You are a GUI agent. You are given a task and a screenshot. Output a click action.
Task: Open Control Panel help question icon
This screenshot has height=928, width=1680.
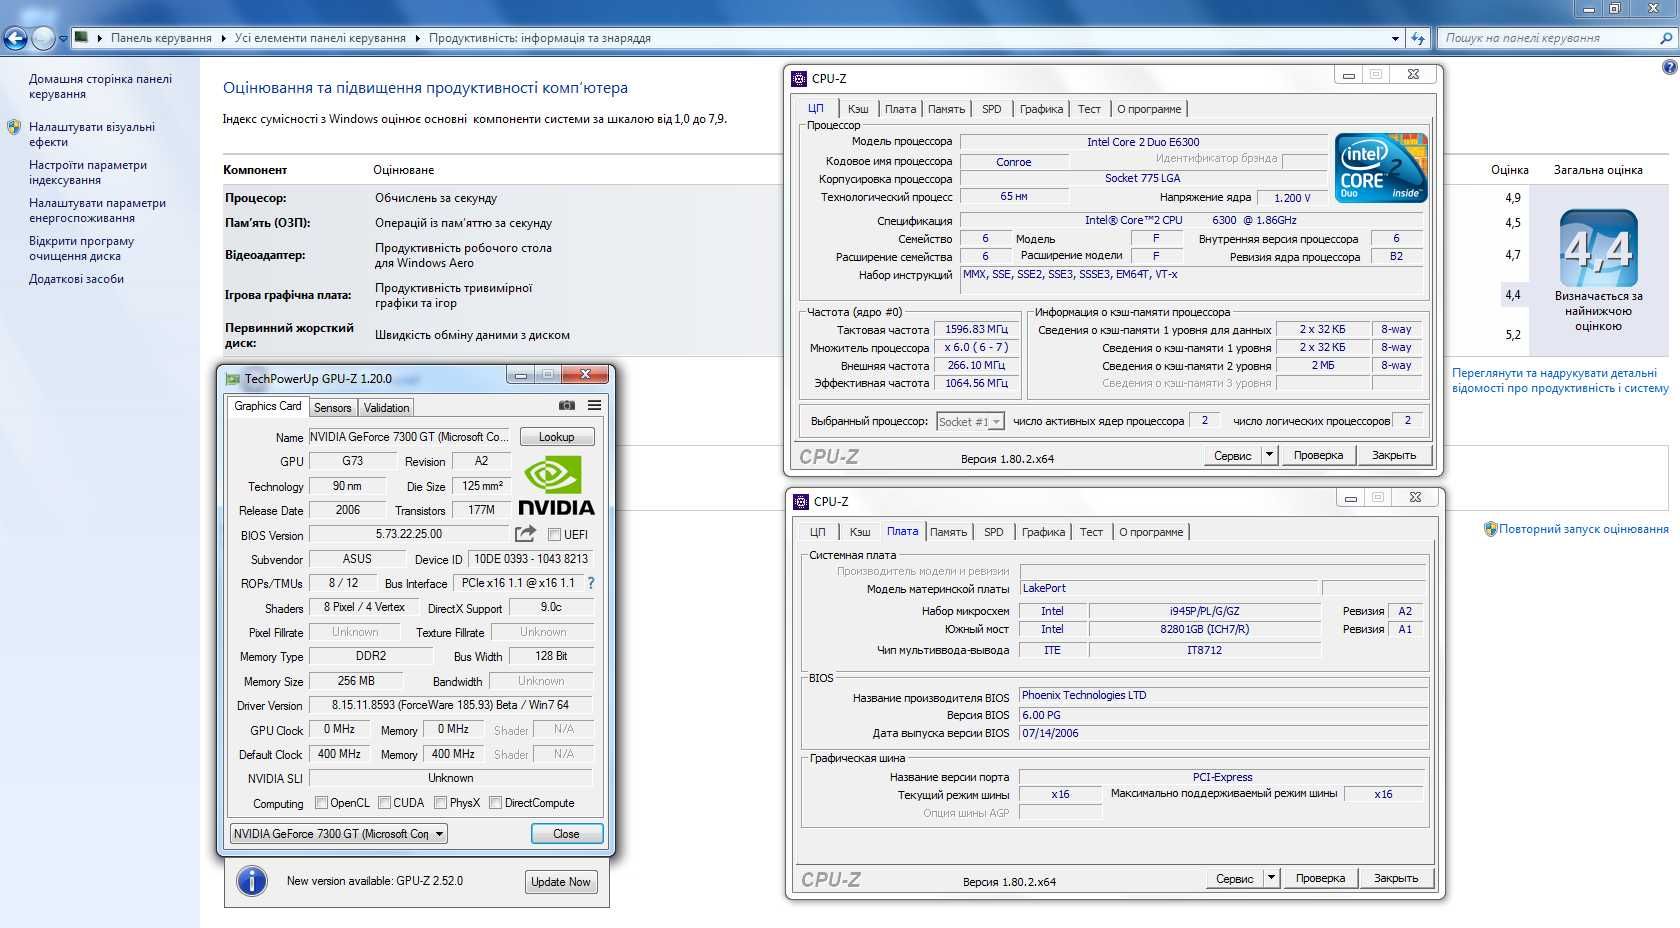[1669, 67]
